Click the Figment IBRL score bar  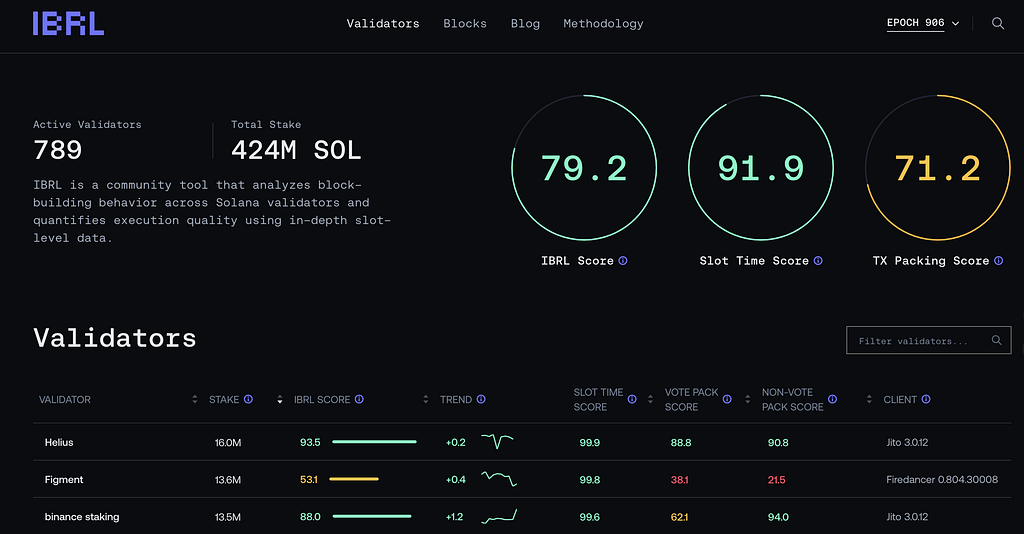(x=355, y=480)
